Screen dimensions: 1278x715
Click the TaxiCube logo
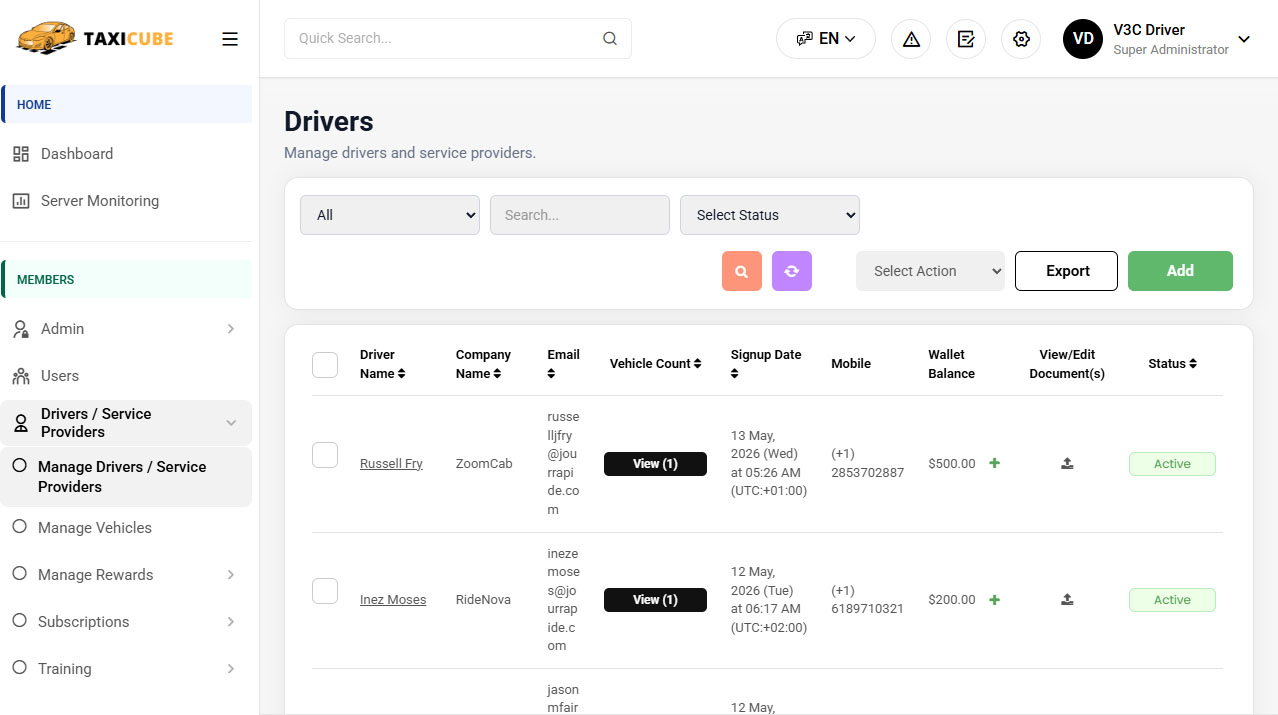click(95, 38)
